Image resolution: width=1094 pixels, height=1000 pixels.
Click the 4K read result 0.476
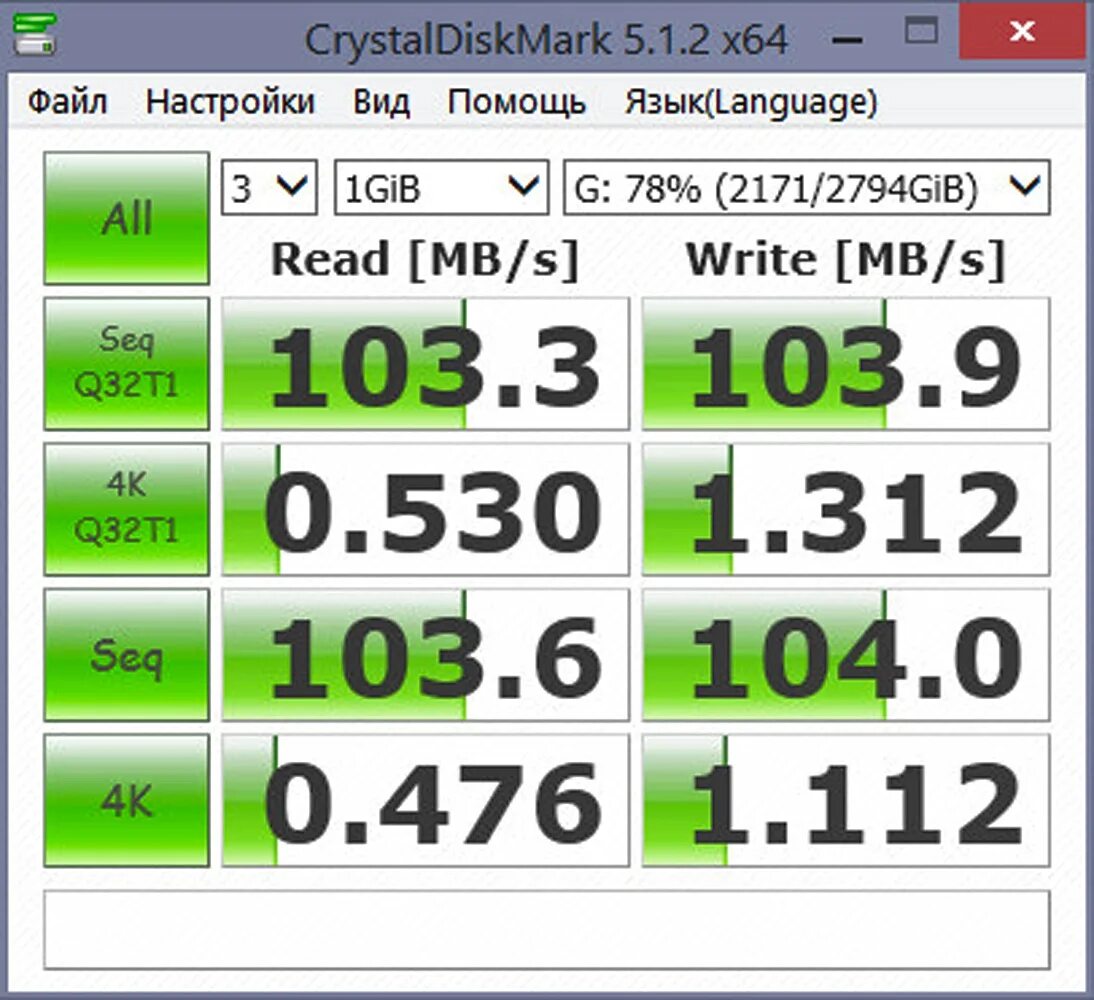[x=426, y=800]
